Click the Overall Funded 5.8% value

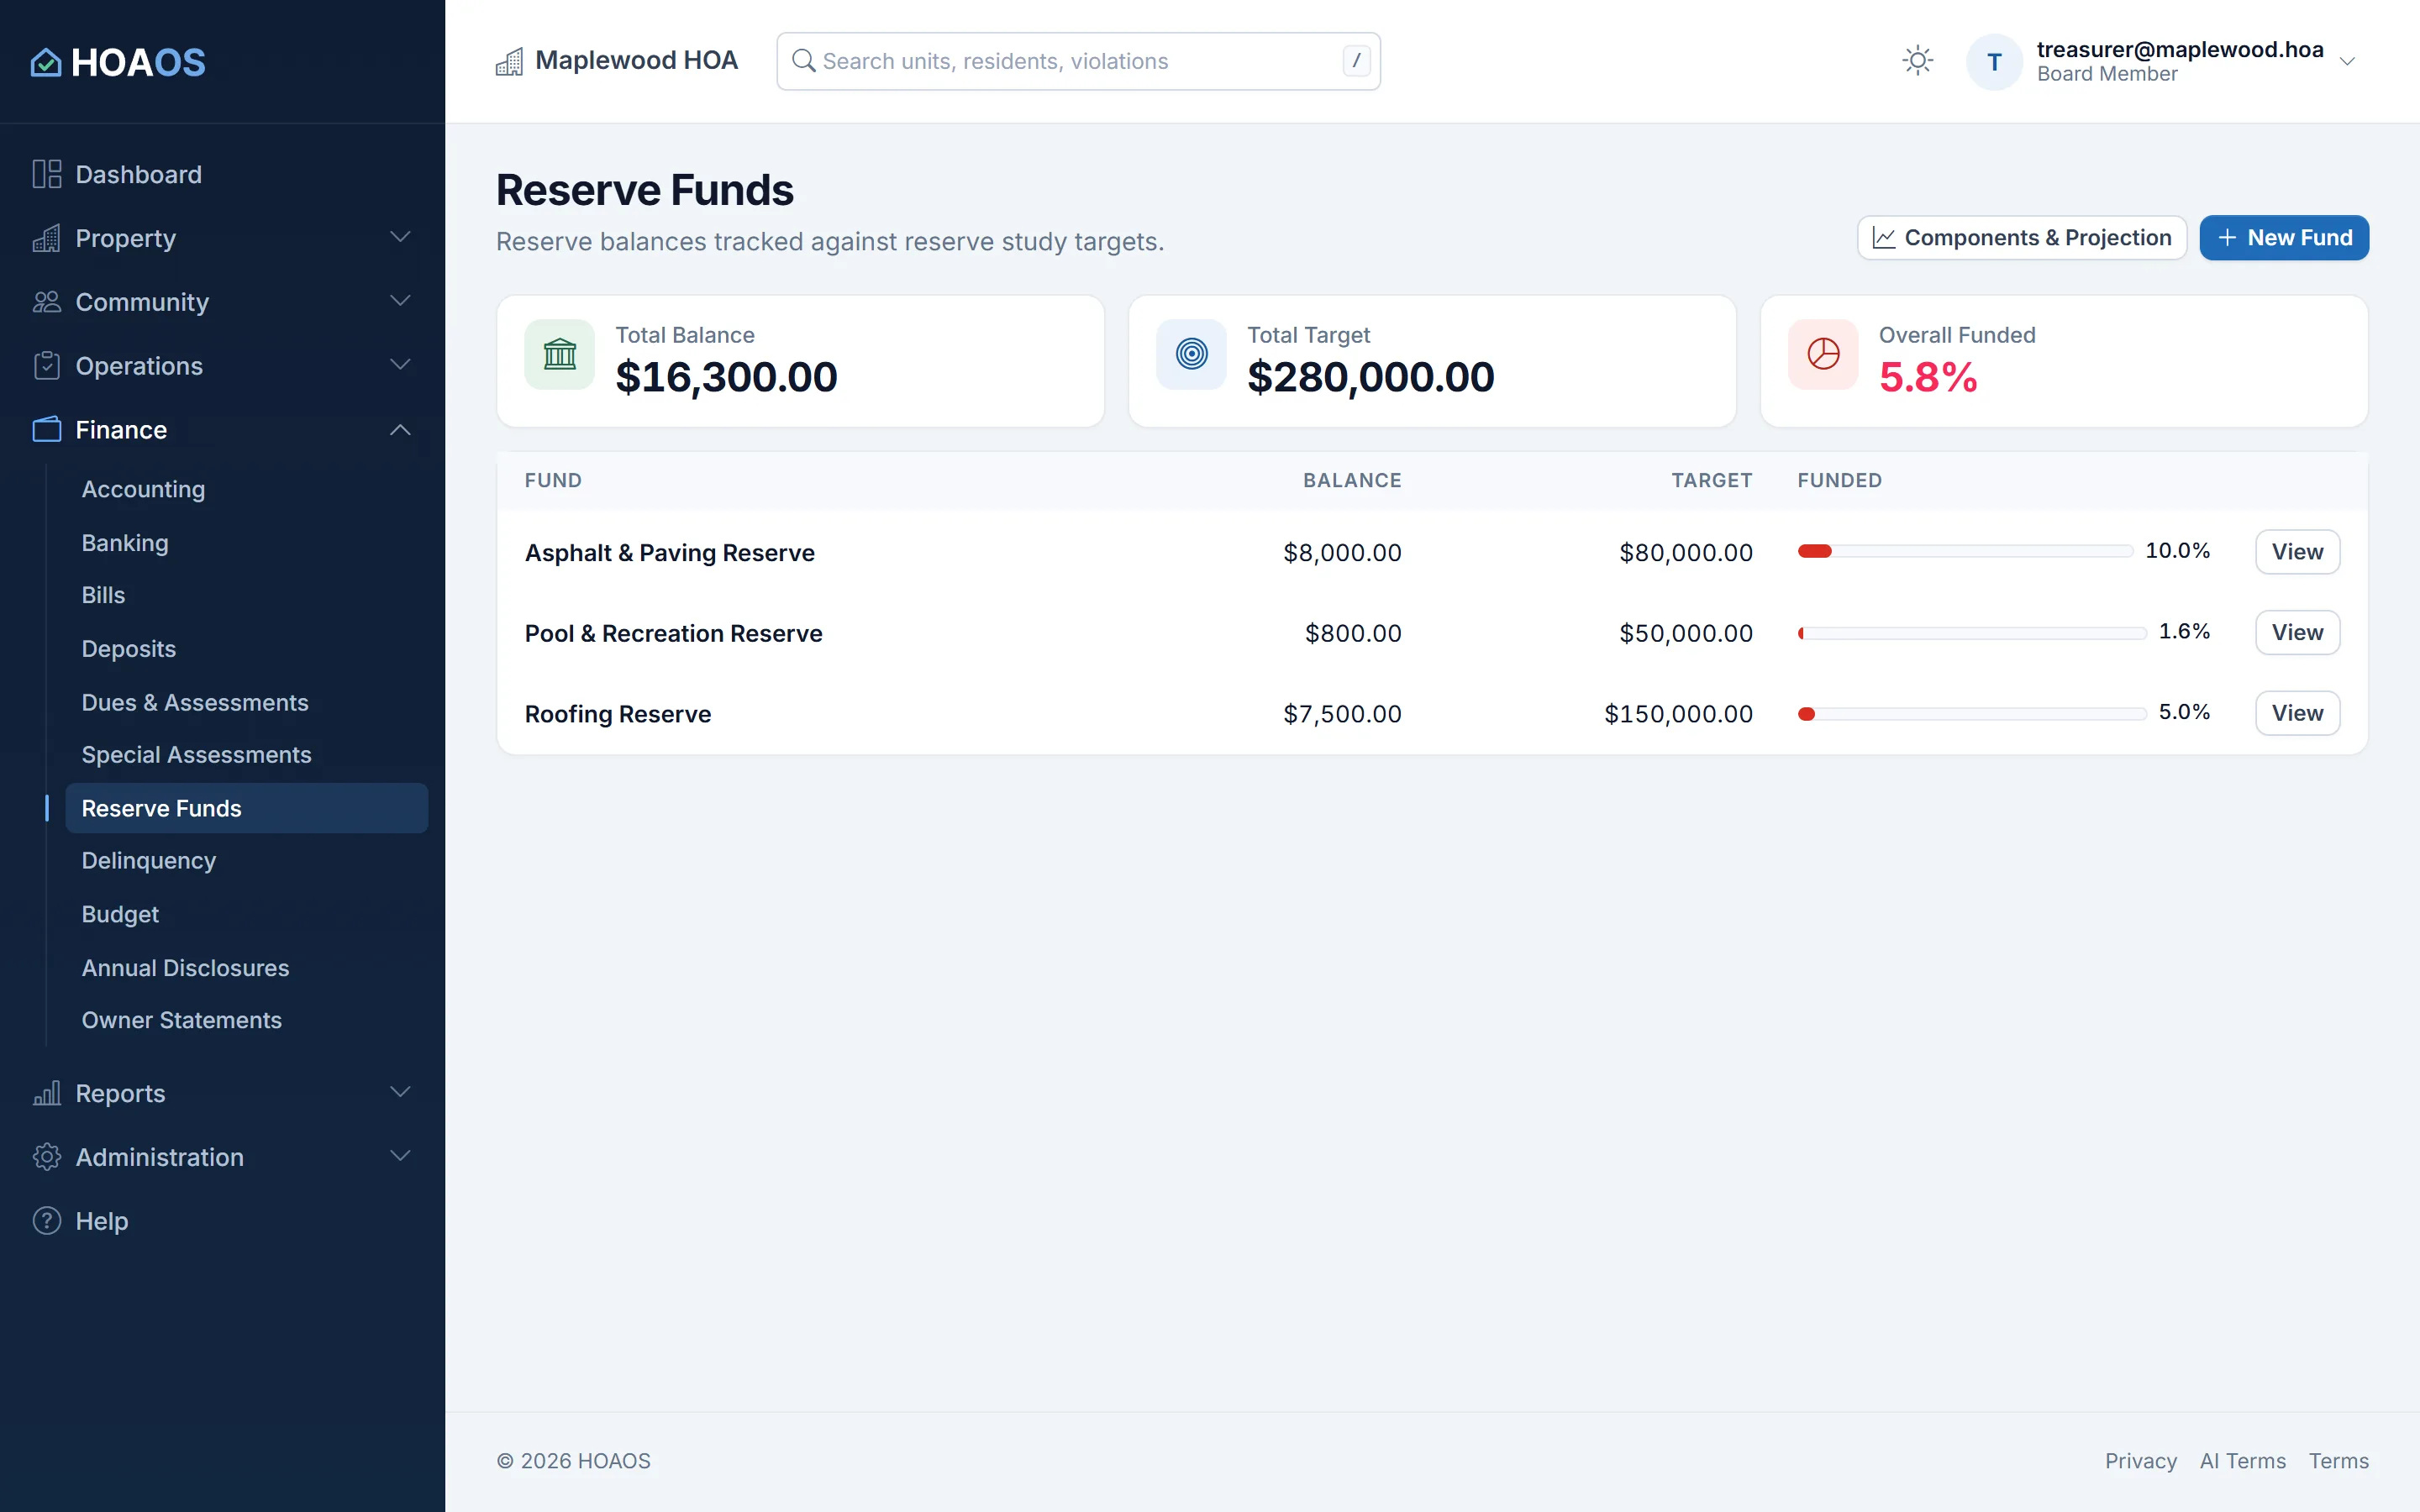1928,377
